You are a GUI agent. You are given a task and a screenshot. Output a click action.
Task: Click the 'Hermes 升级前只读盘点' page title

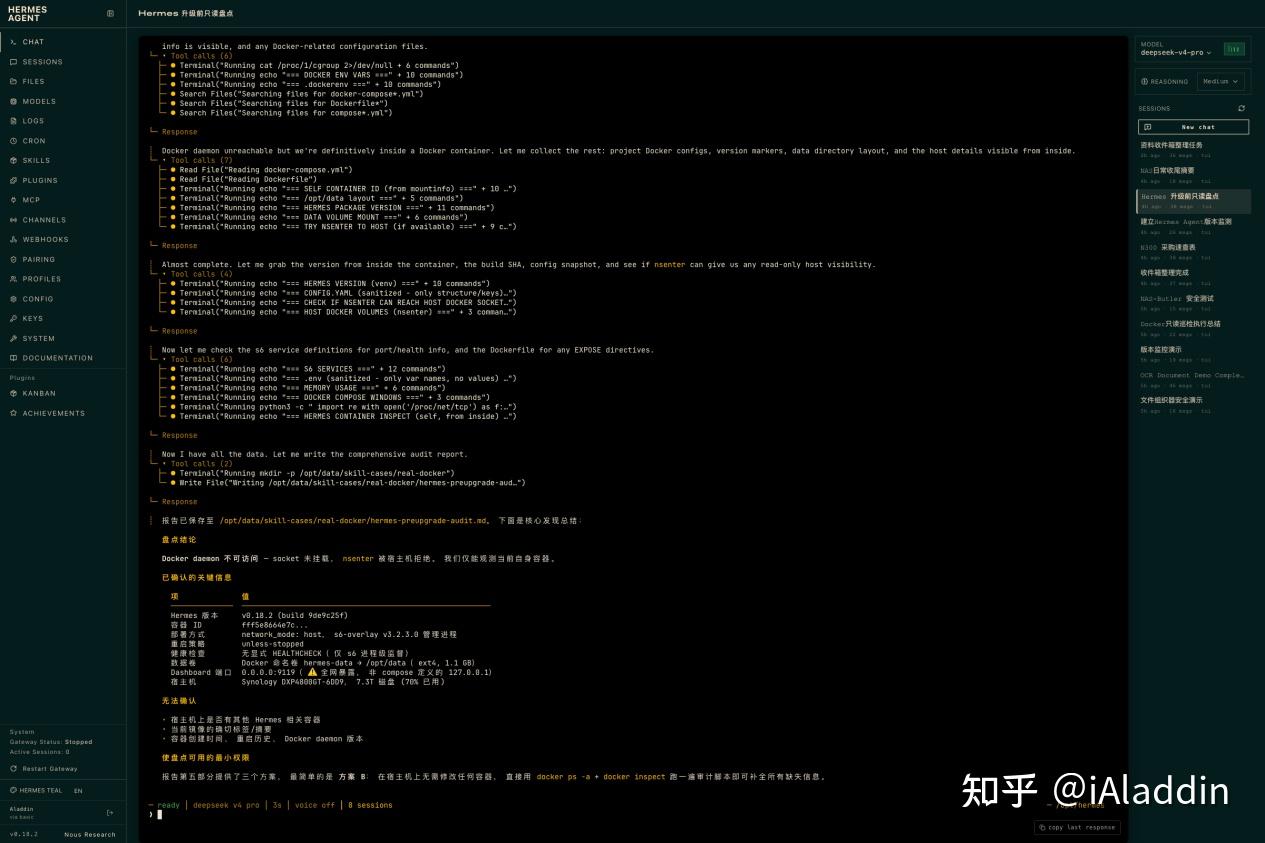tap(186, 13)
